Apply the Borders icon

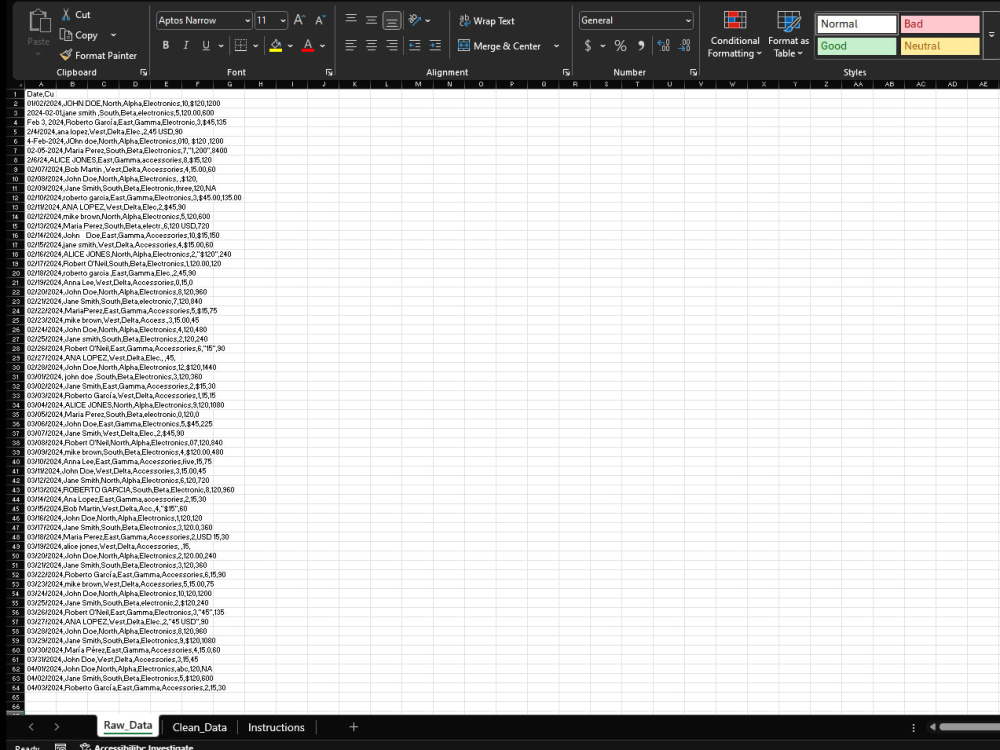pos(240,45)
